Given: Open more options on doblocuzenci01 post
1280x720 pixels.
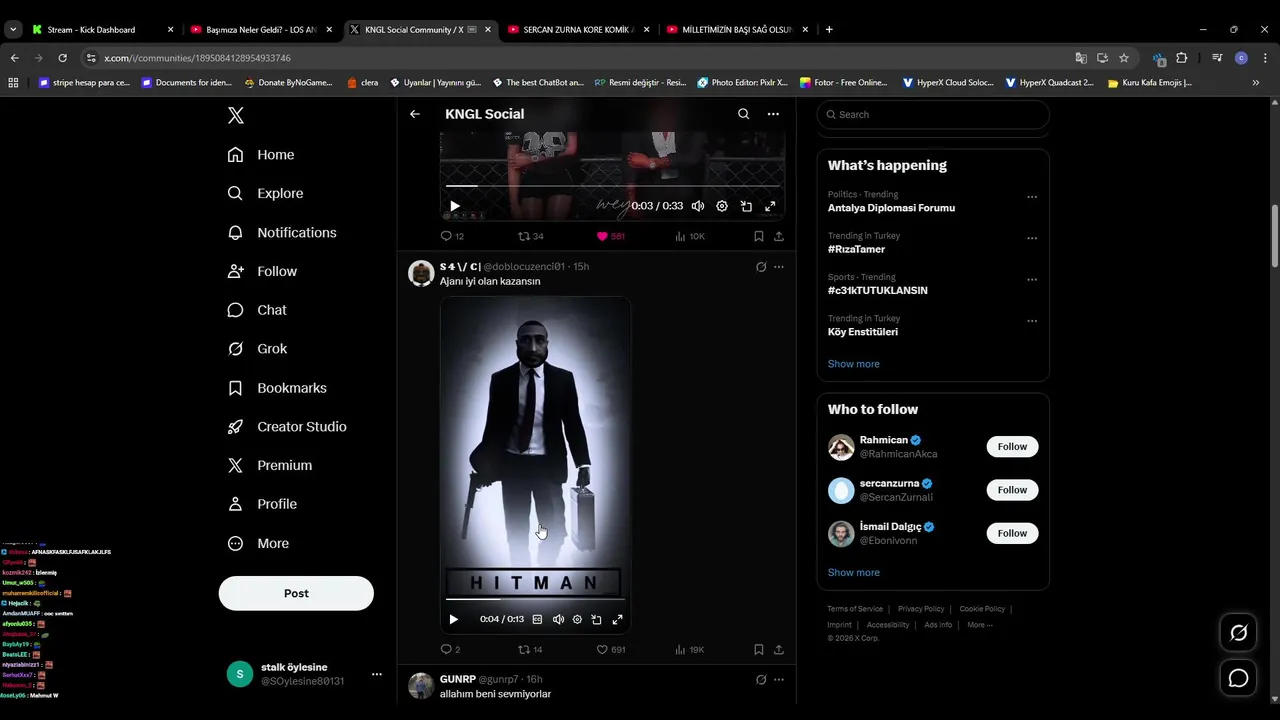Looking at the screenshot, I should point(779,267).
